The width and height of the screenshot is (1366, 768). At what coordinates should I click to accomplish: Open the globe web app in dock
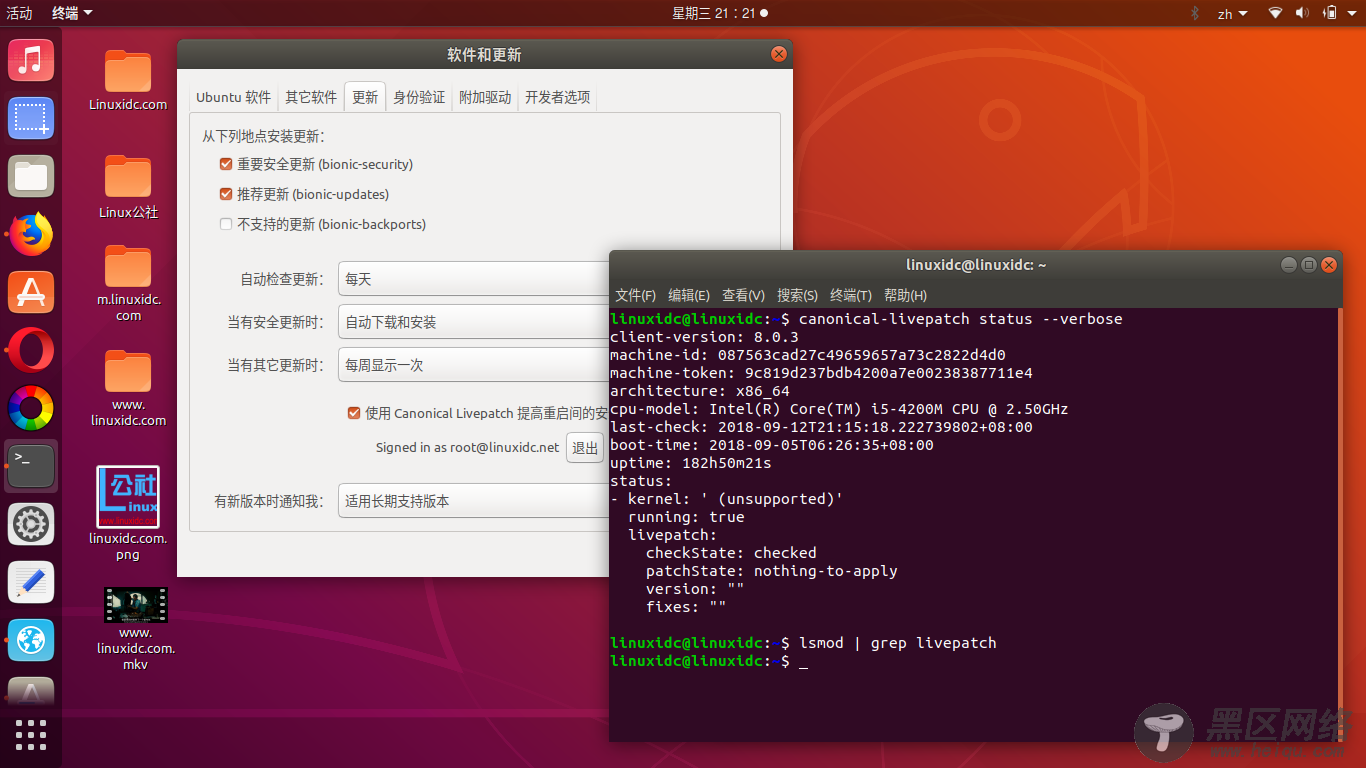click(31, 640)
